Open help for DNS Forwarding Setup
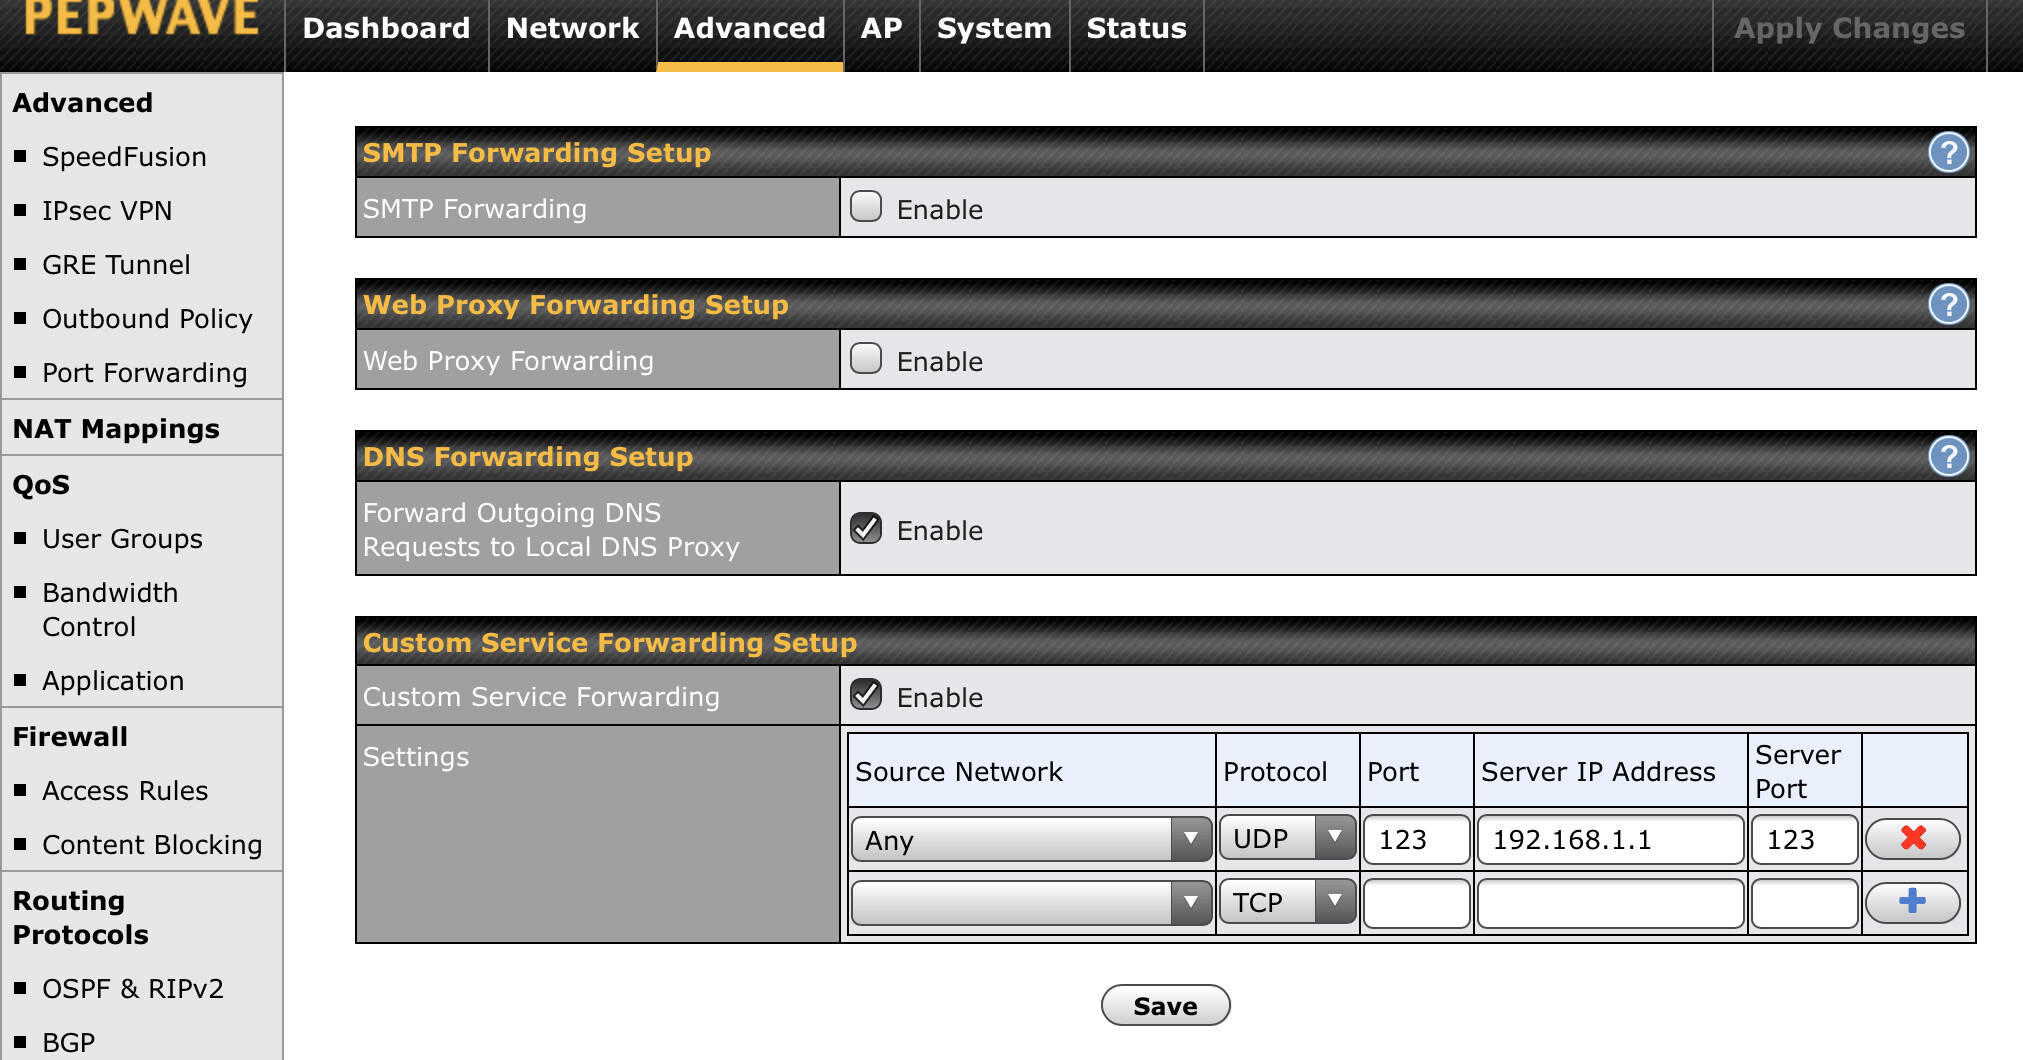 point(1946,456)
